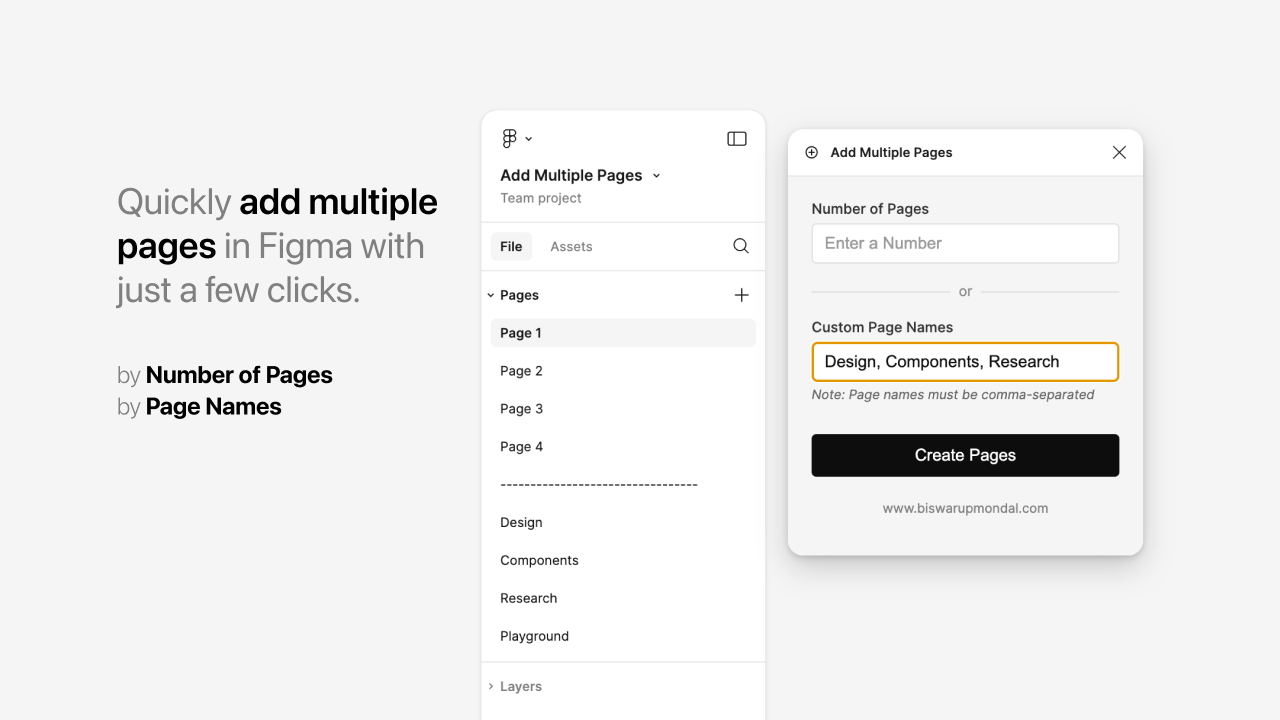Screen dimensions: 1280x720
Task: Click the Pages section heading
Action: coord(519,295)
